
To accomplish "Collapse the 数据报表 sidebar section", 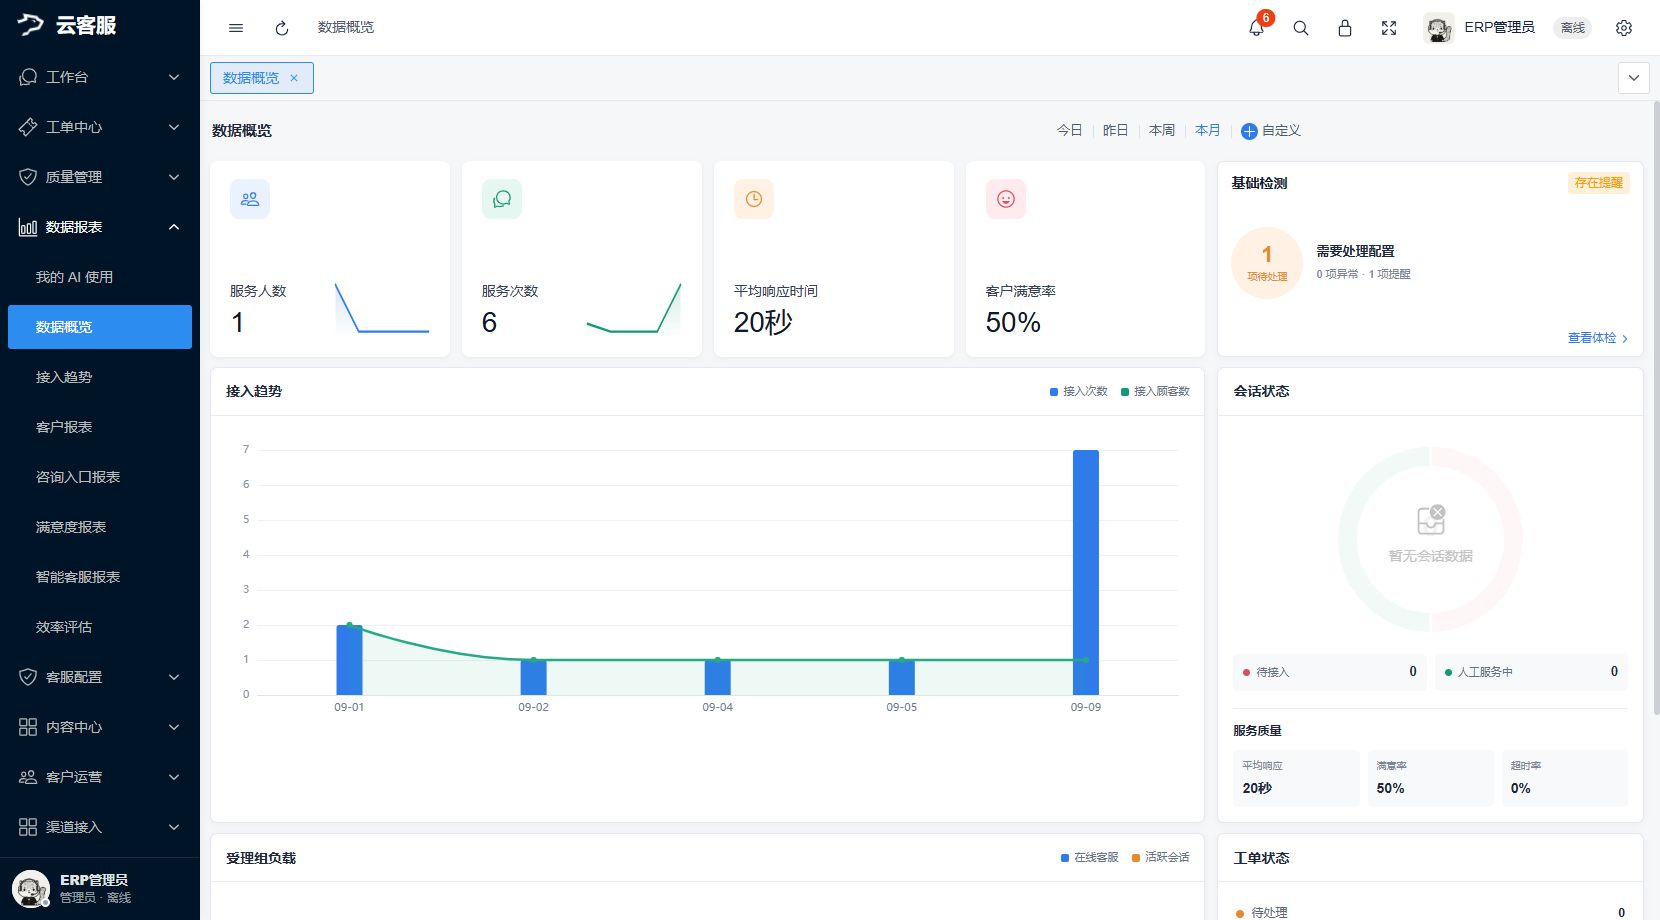I will click(x=100, y=227).
